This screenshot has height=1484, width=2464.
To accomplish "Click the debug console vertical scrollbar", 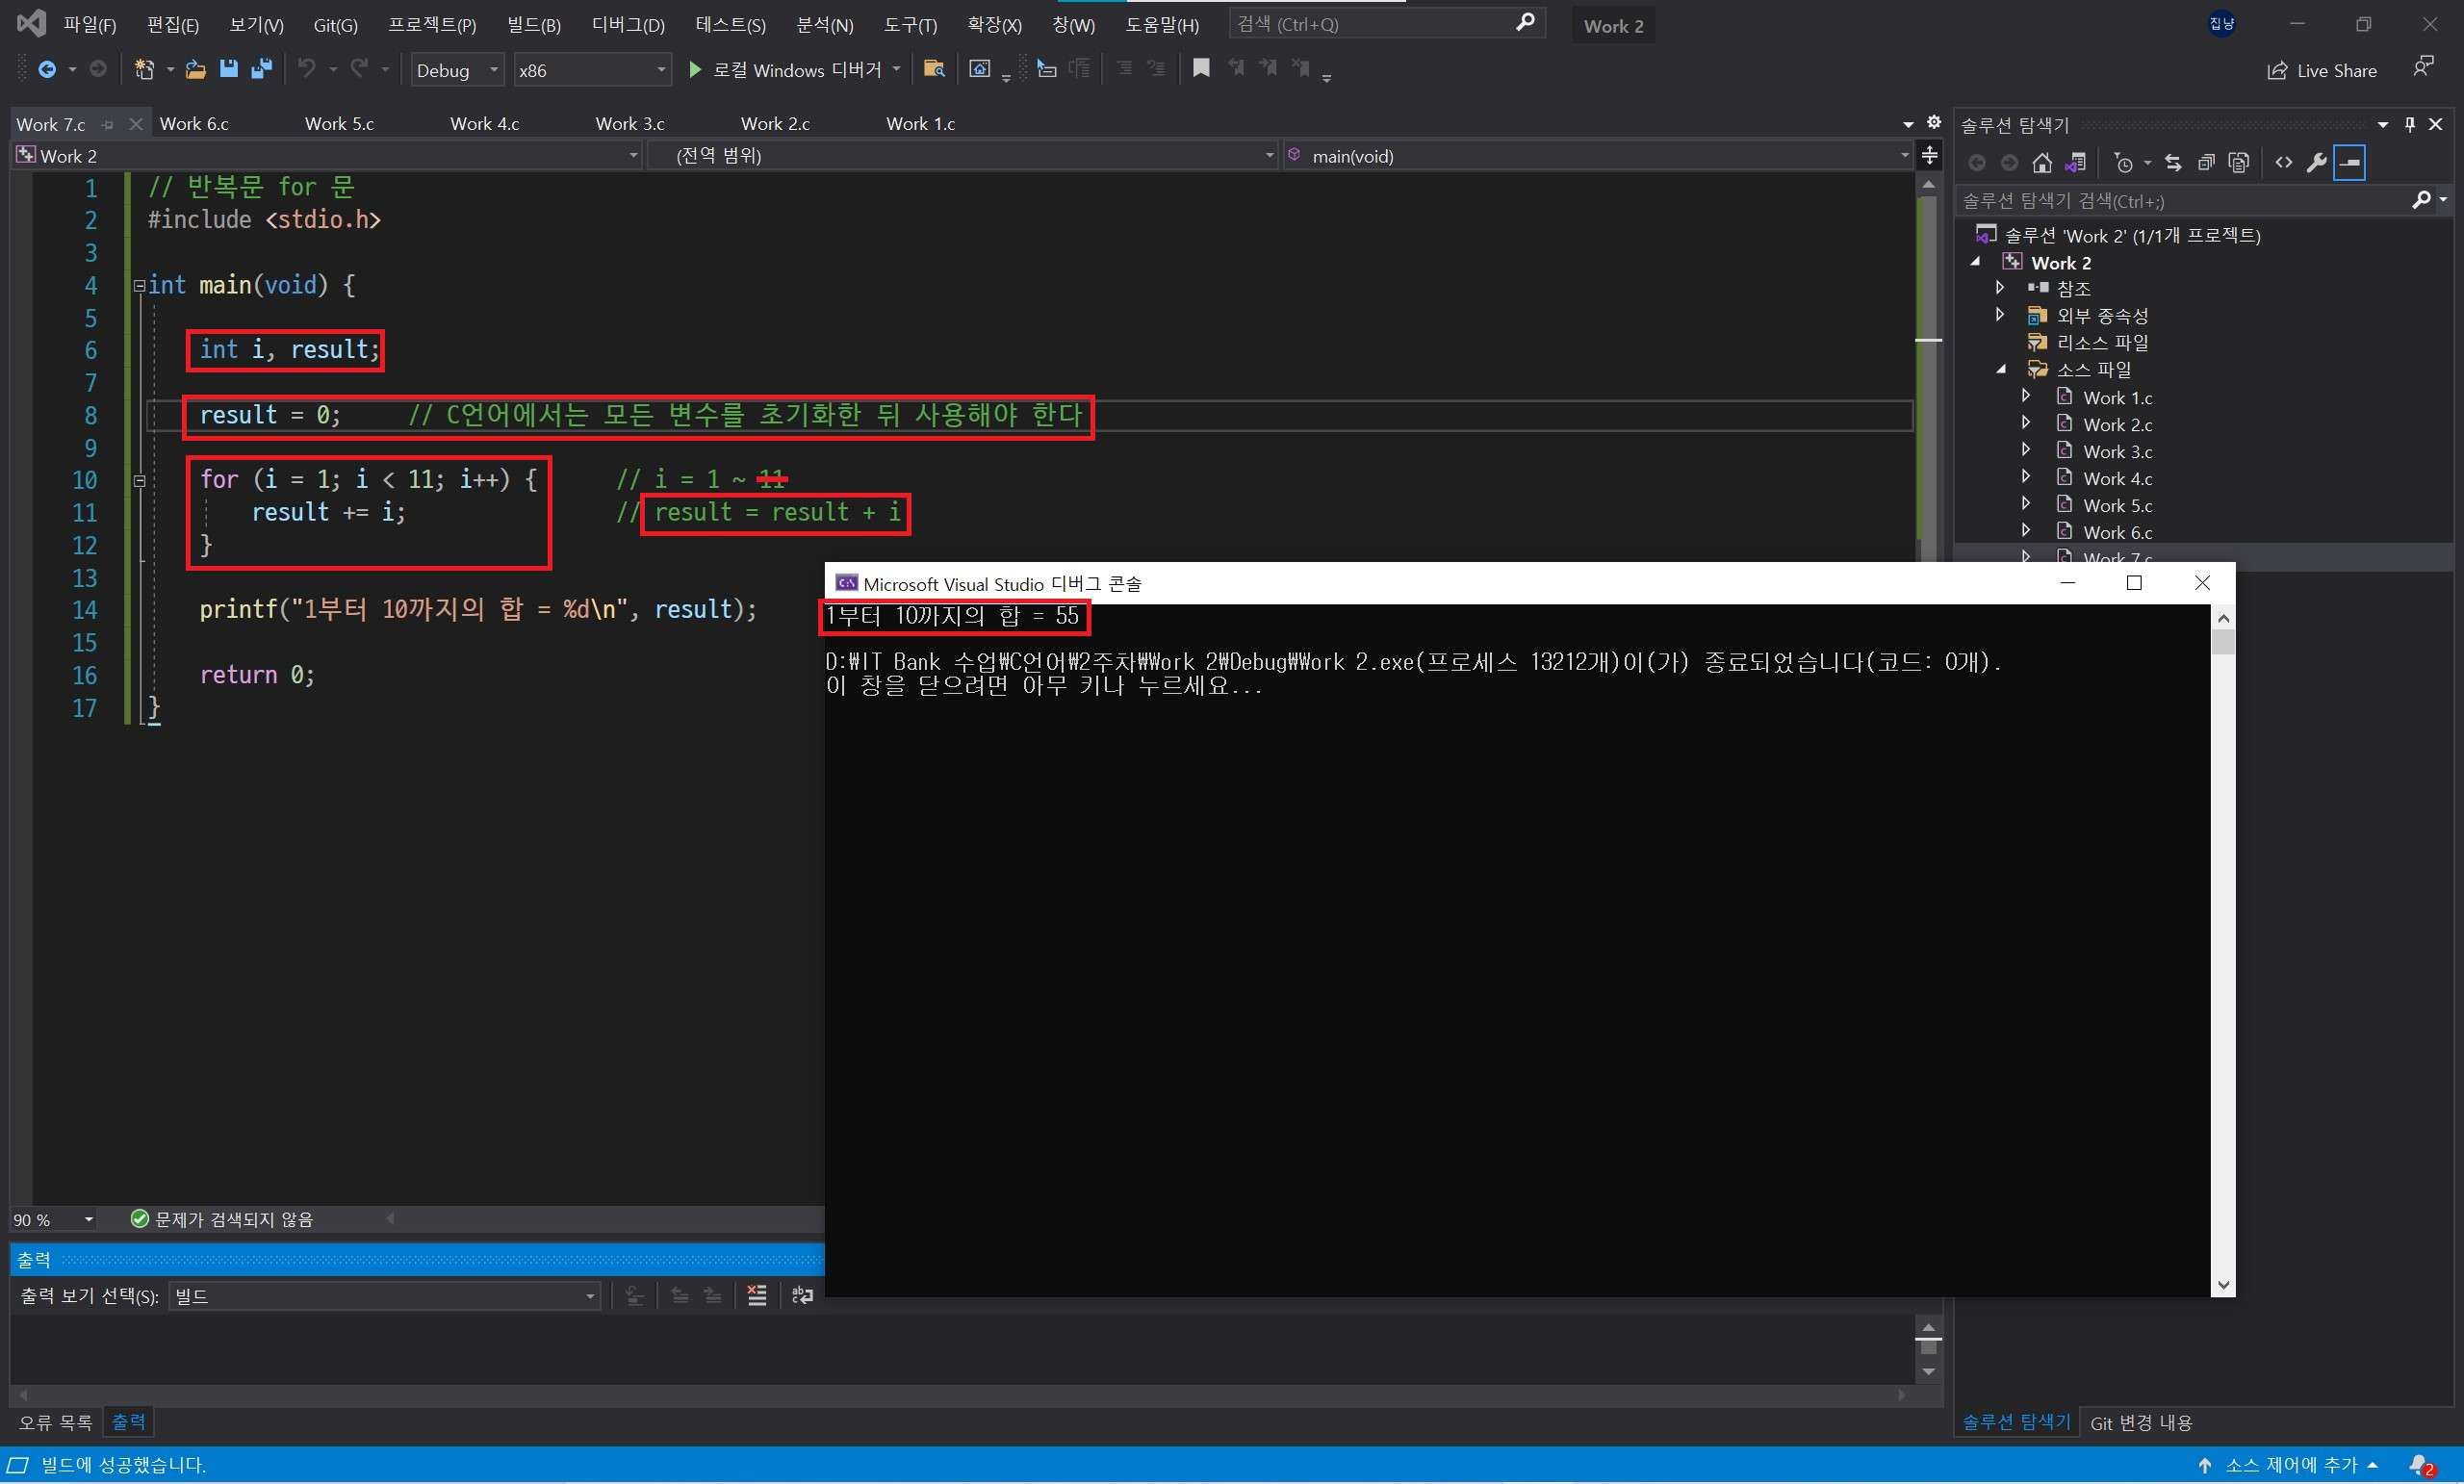I will pyautogui.click(x=2222, y=950).
